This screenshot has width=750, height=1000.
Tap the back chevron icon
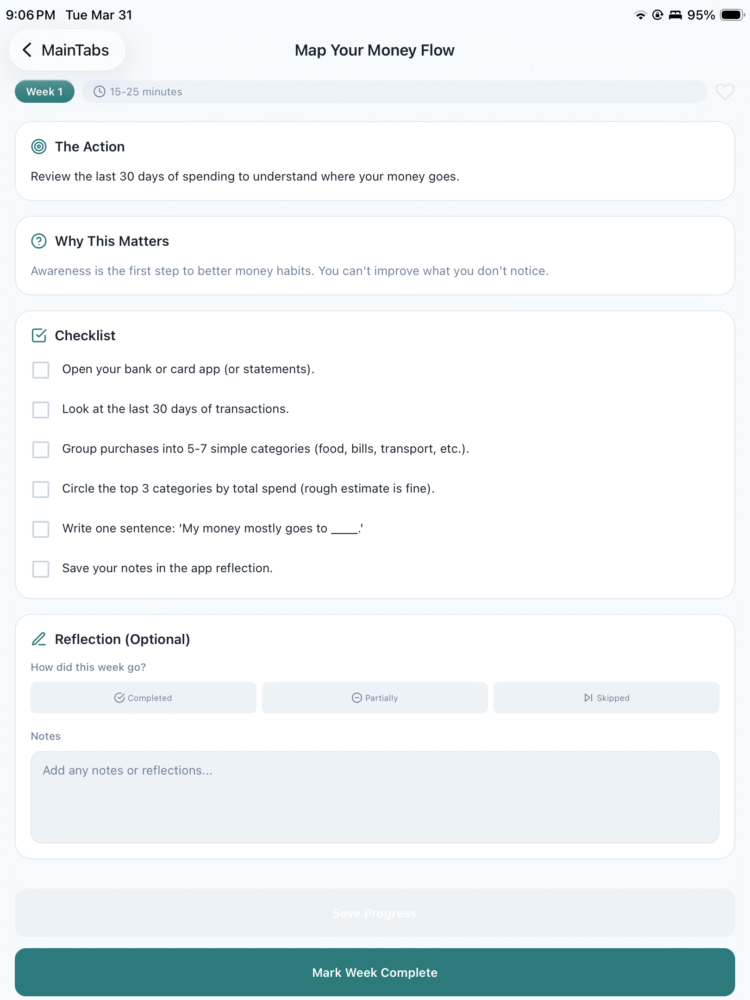[27, 50]
